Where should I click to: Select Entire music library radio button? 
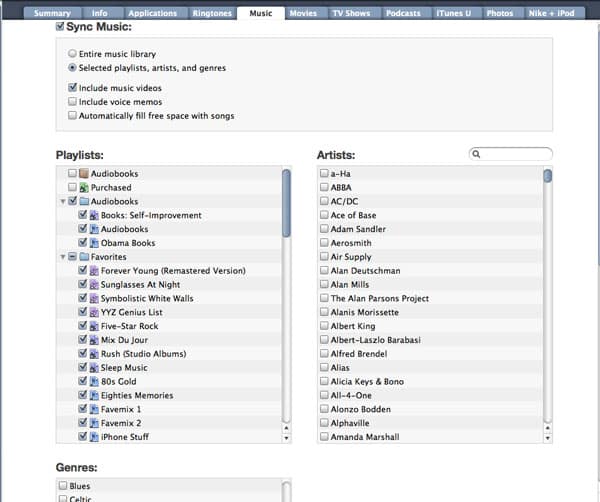(72, 54)
